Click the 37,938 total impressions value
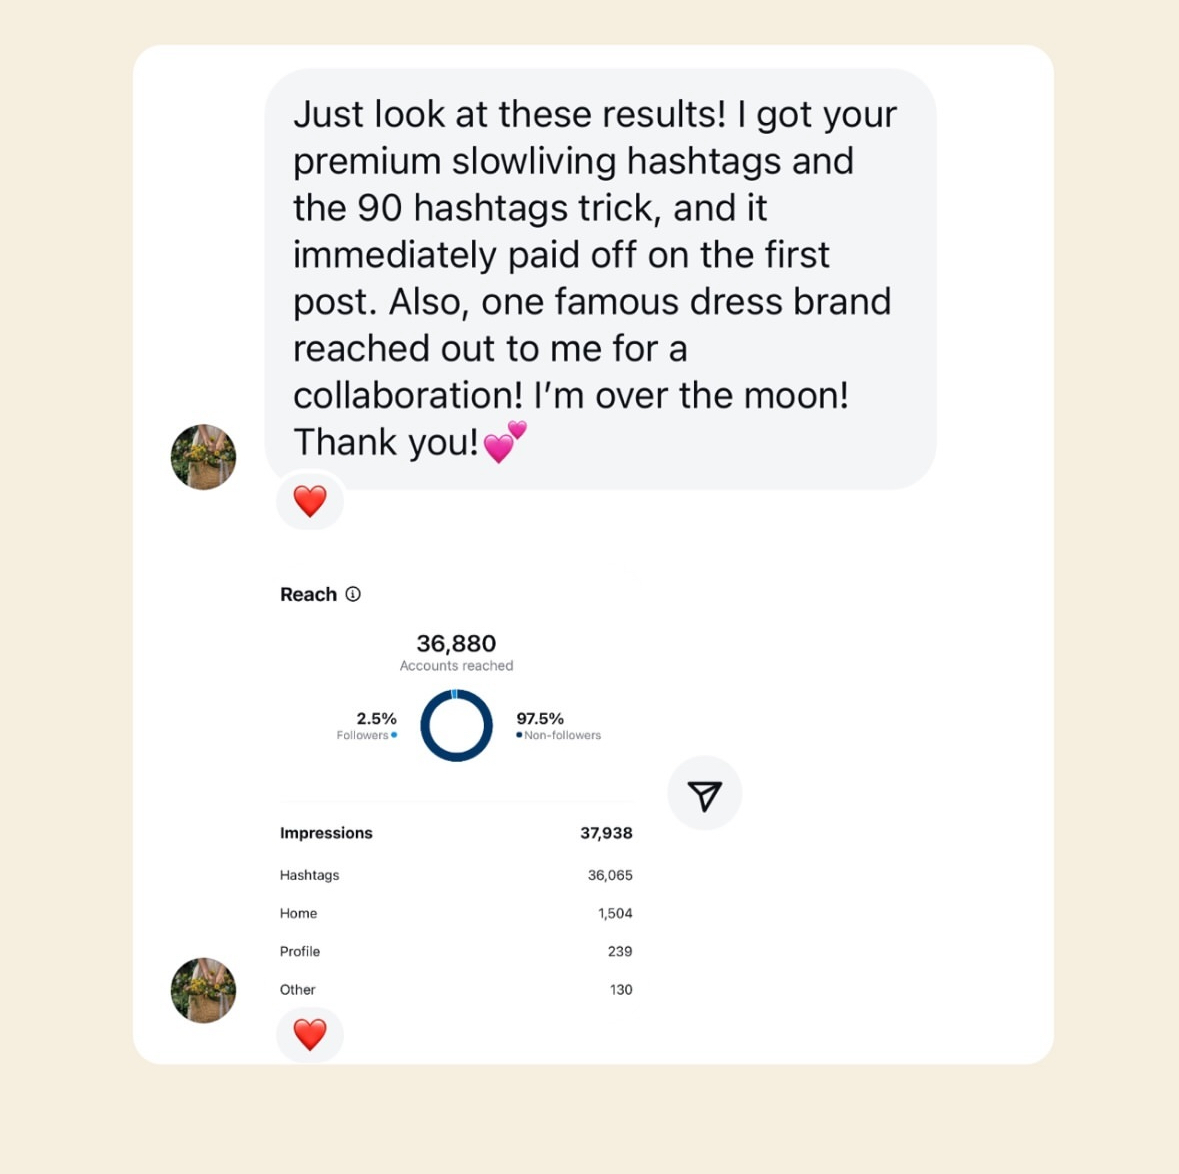This screenshot has width=1179, height=1174. [606, 833]
